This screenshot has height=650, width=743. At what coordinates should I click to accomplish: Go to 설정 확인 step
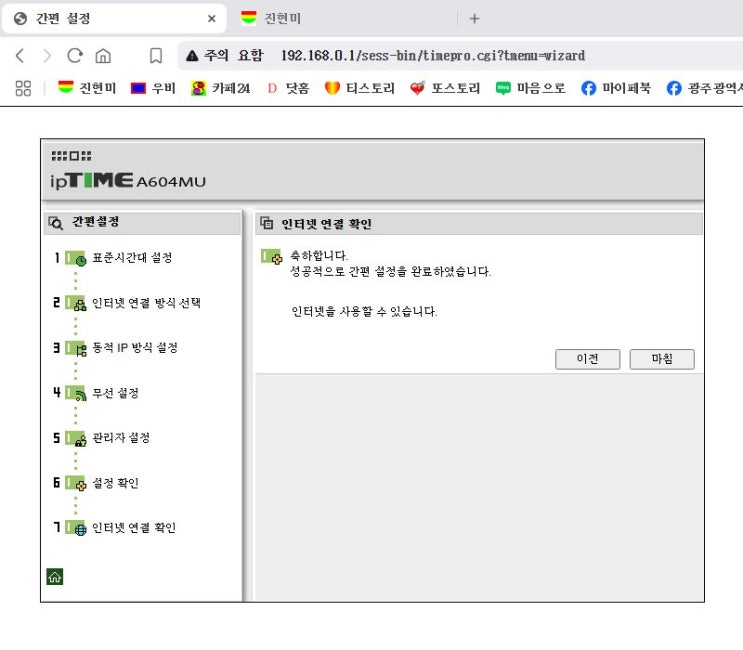click(116, 483)
